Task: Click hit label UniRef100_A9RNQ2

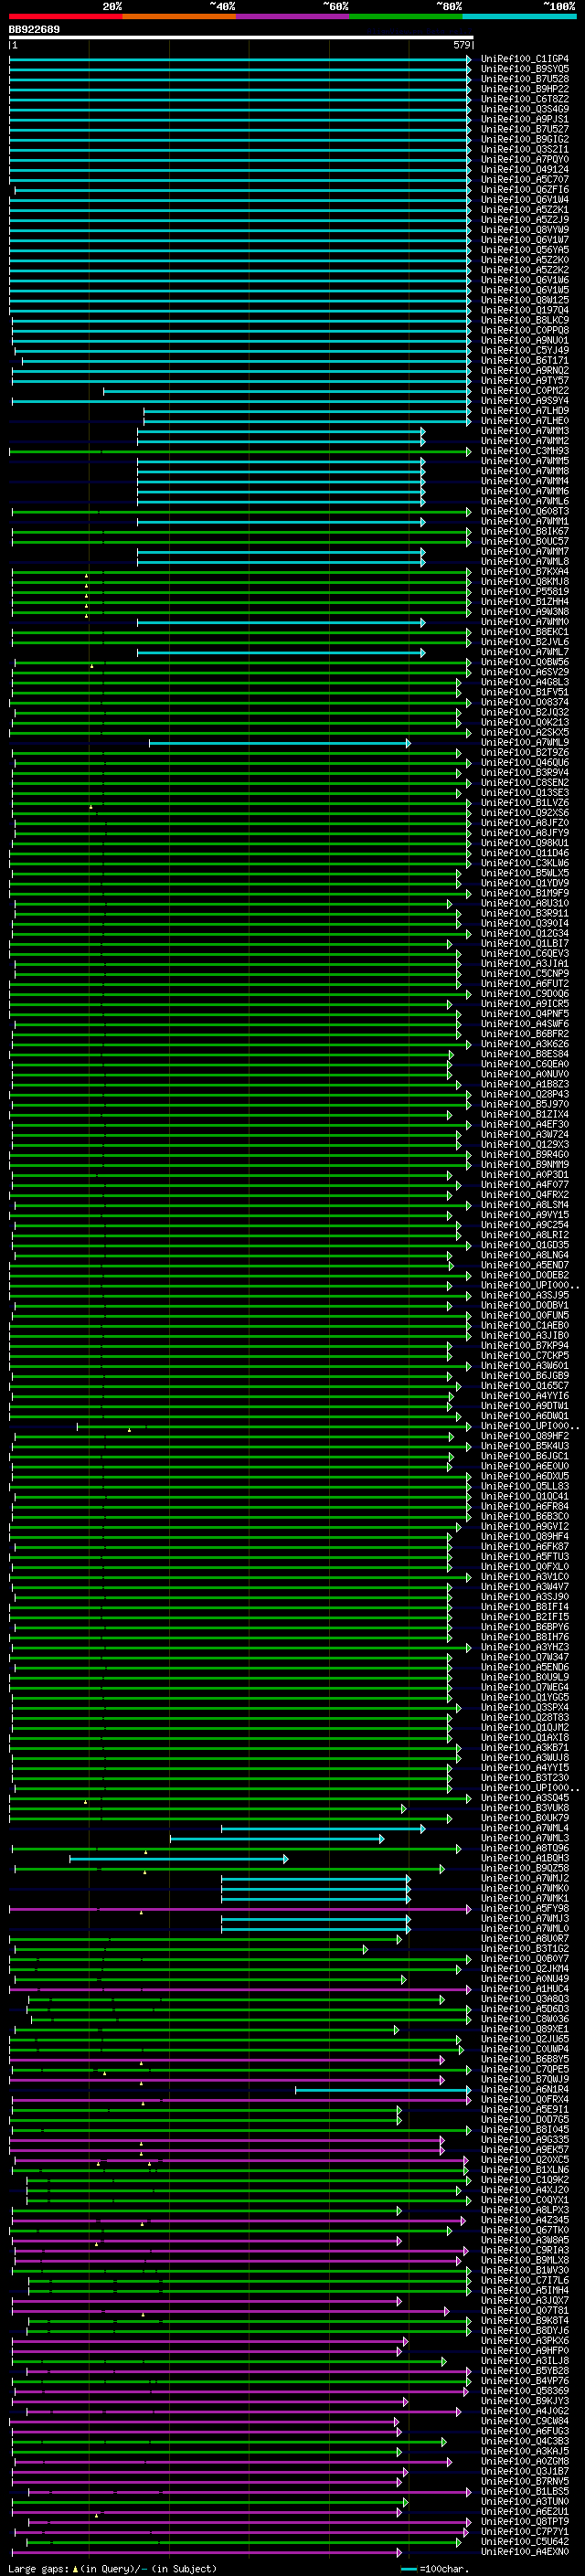Action: coord(525,370)
